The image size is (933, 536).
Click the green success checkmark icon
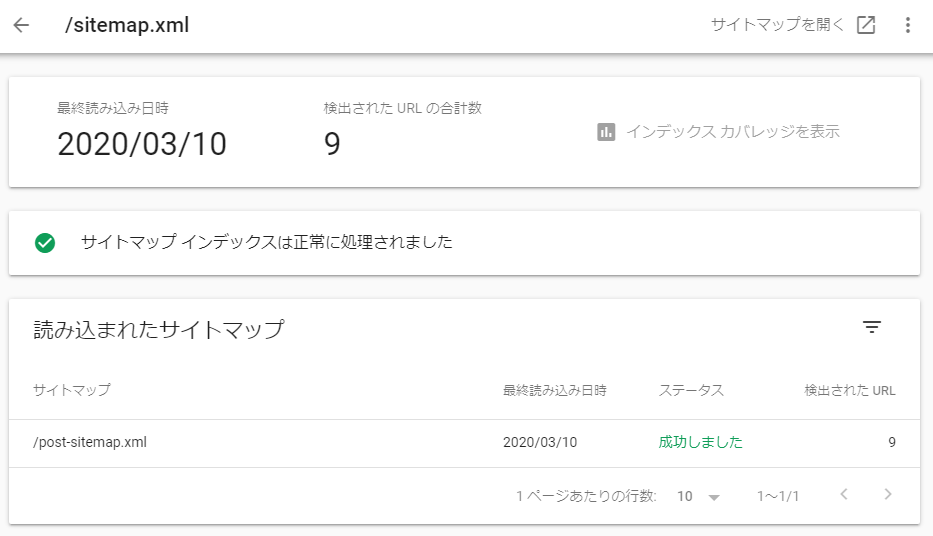pos(45,243)
